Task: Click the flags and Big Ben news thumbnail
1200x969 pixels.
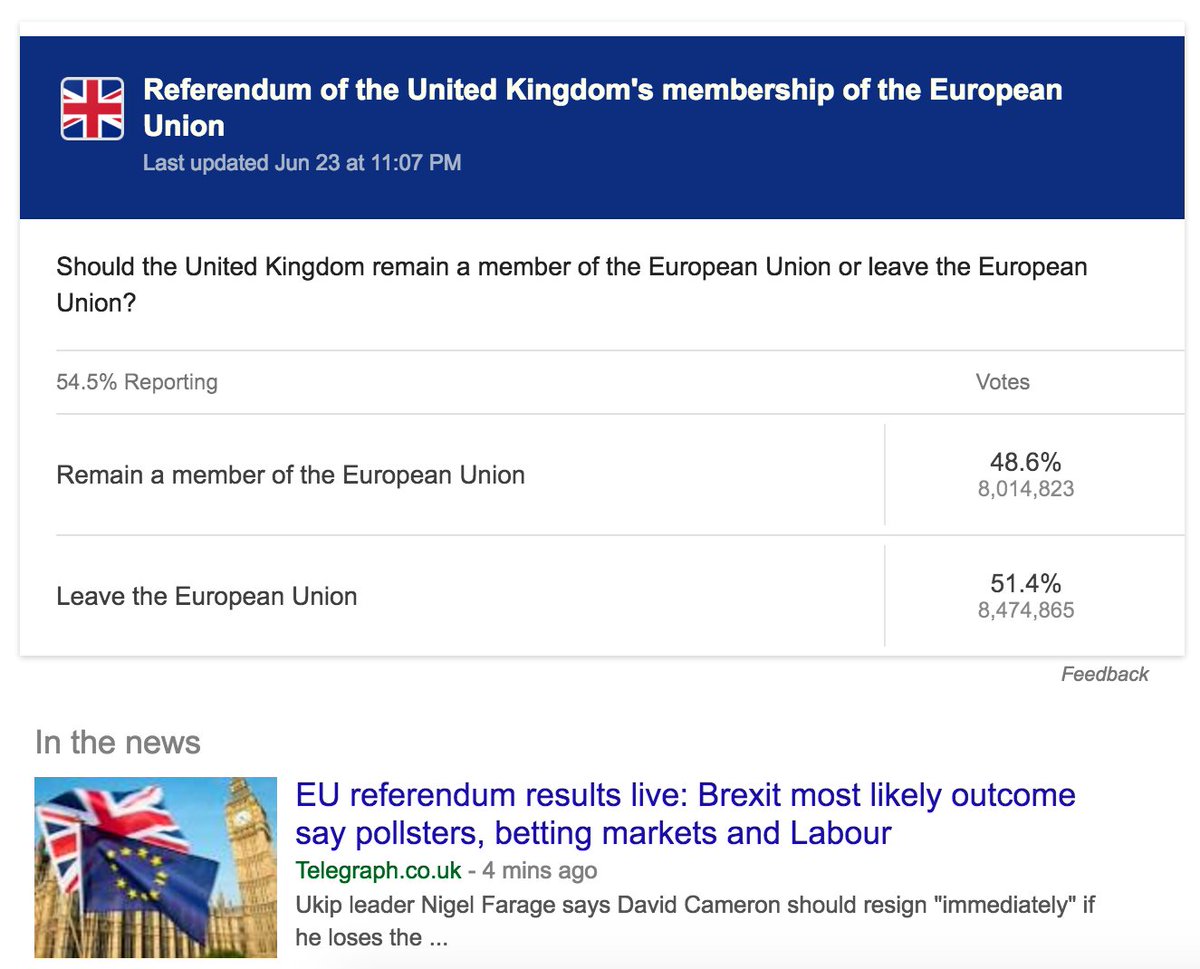Action: coord(156,867)
